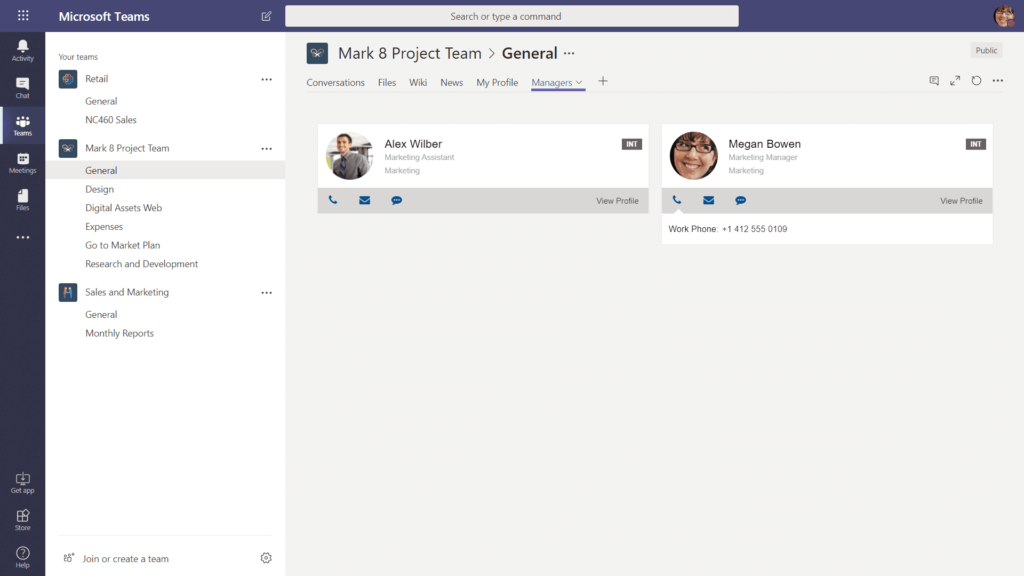This screenshot has width=1024, height=576.
Task: Click the name Megan Bowen
Action: click(x=765, y=144)
